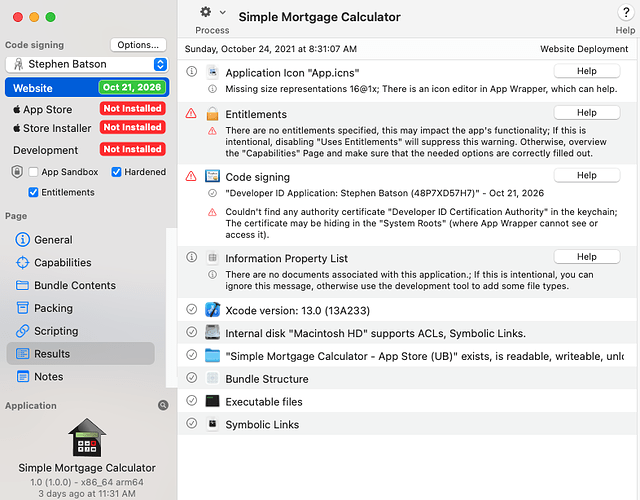This screenshot has height=500, width=640.
Task: Click the Packing box icon
Action: 22,308
